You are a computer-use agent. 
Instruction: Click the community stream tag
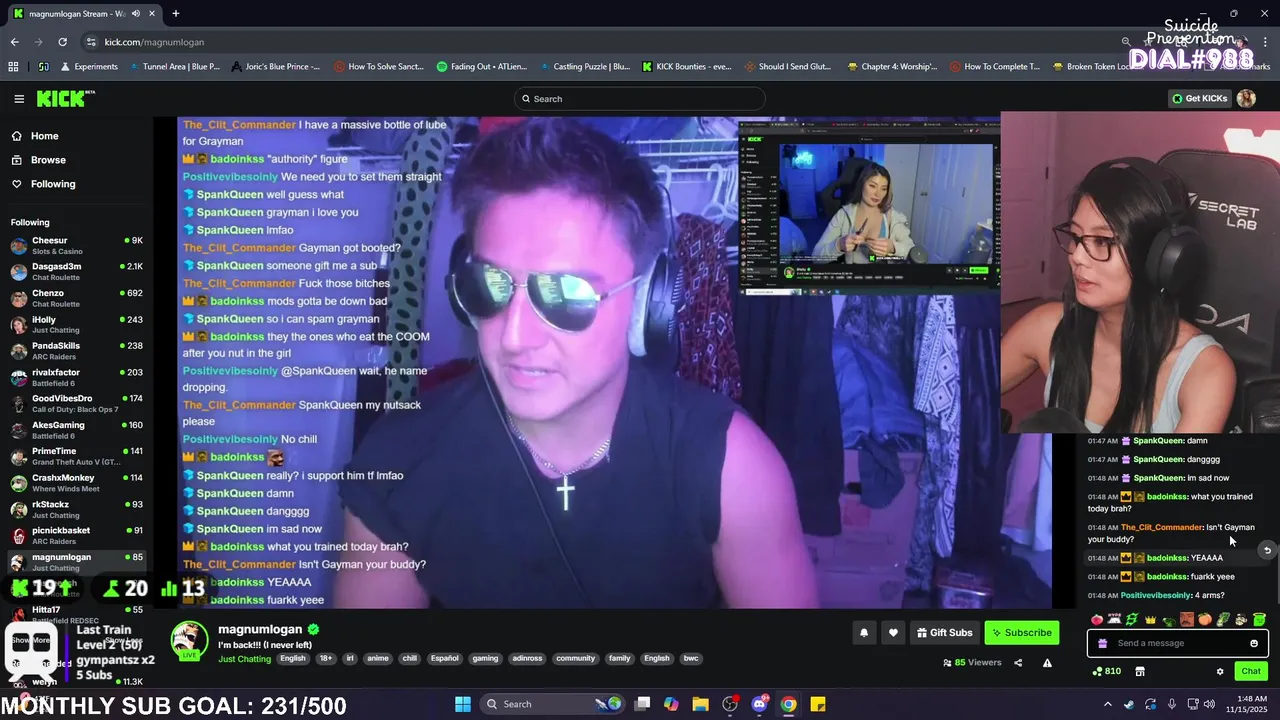(575, 658)
